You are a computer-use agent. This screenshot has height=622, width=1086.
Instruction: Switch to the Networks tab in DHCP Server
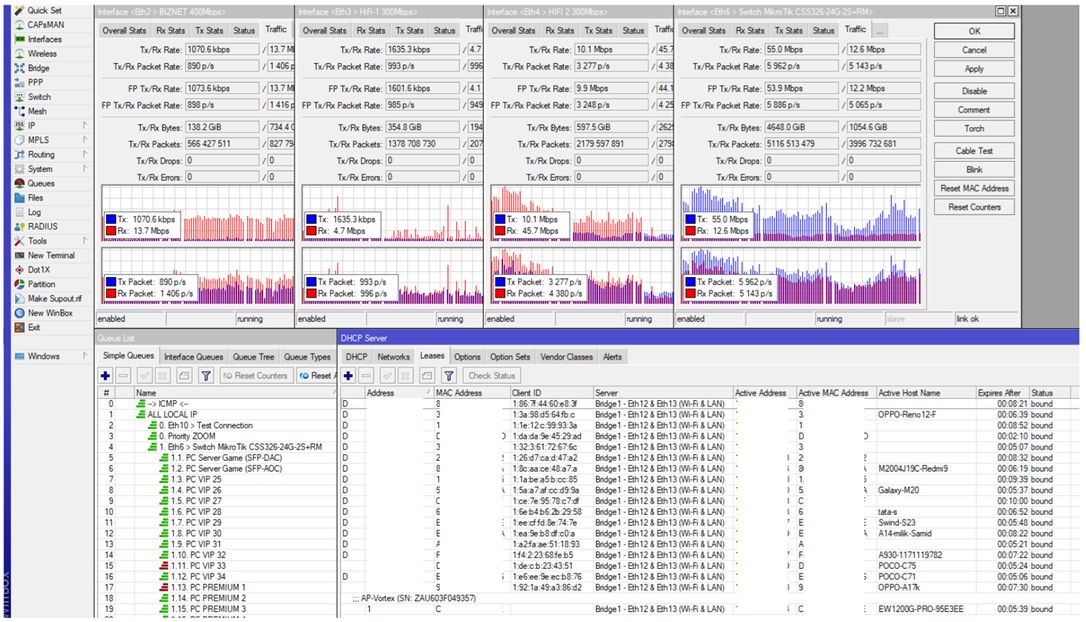coord(393,357)
